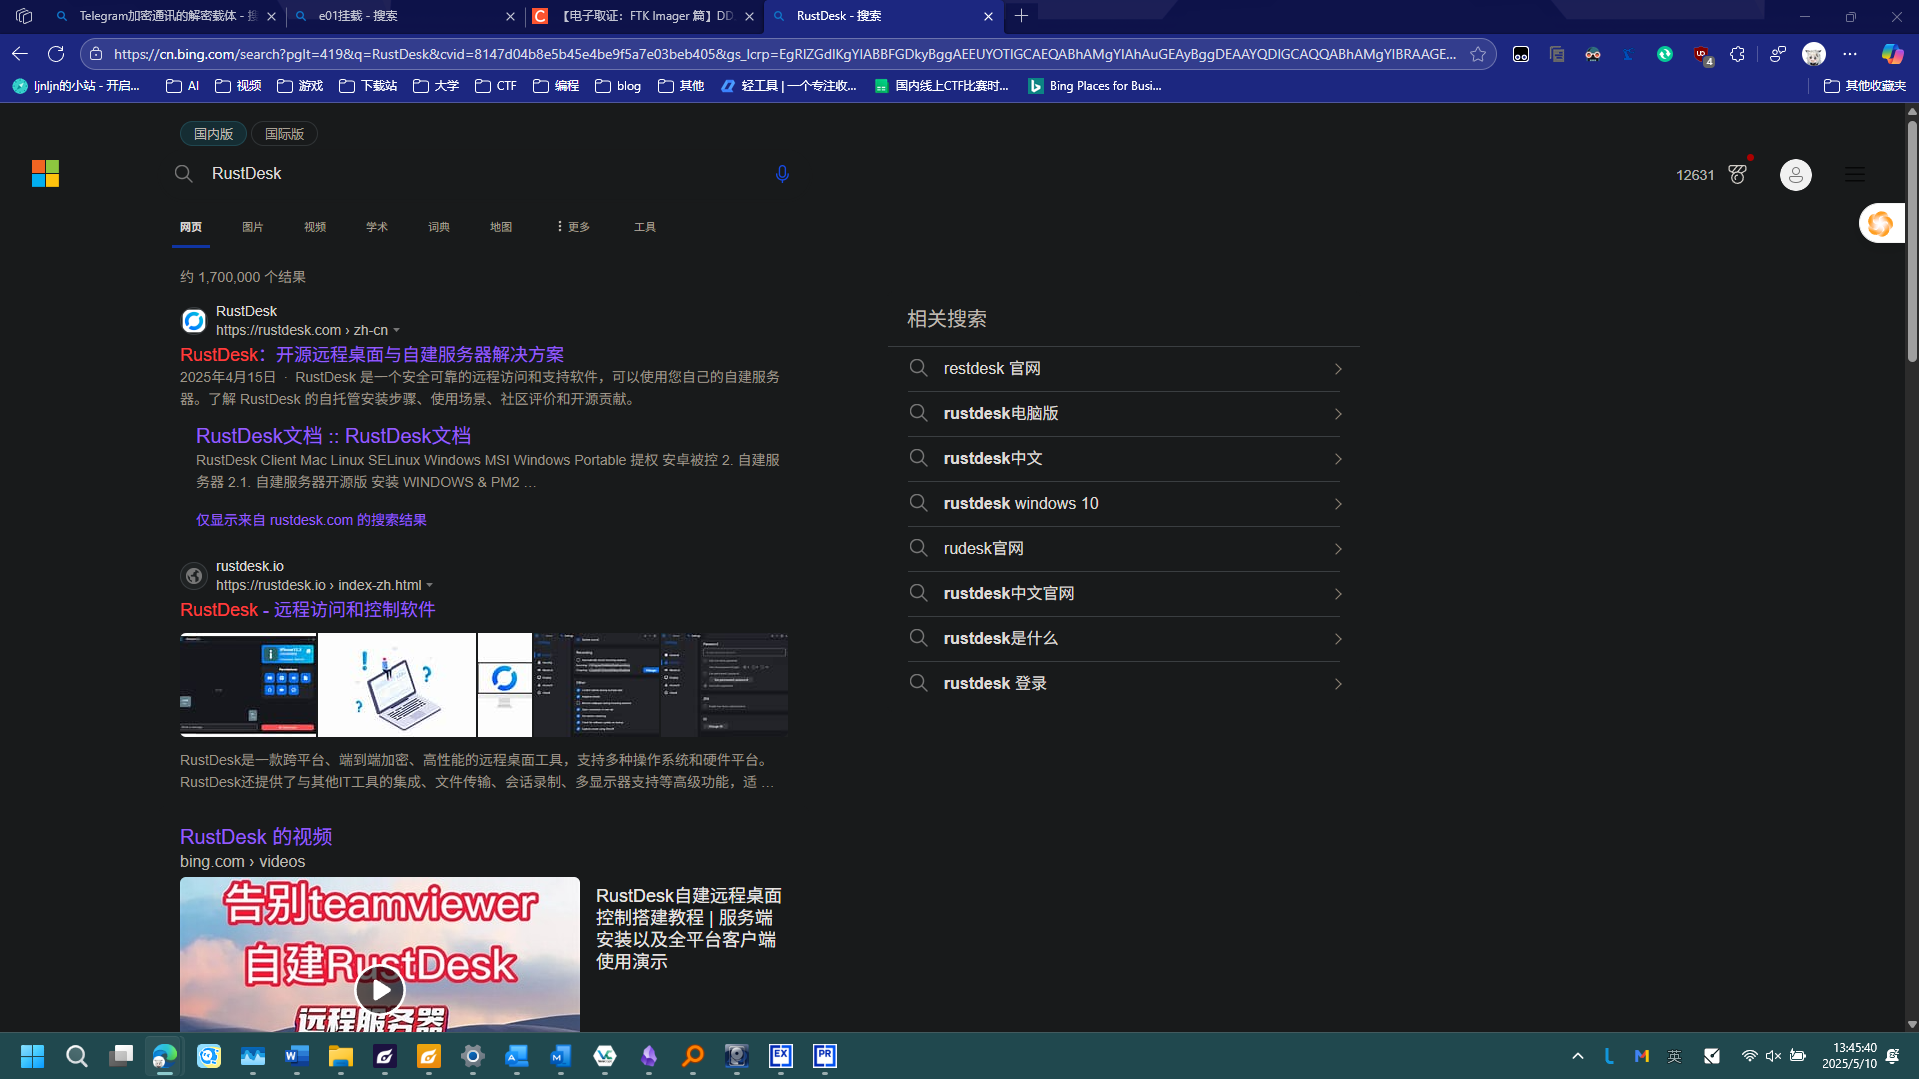This screenshot has height=1079, width=1919.
Task: Open the 其他收藏夹 bookmarks folder
Action: (1865, 86)
